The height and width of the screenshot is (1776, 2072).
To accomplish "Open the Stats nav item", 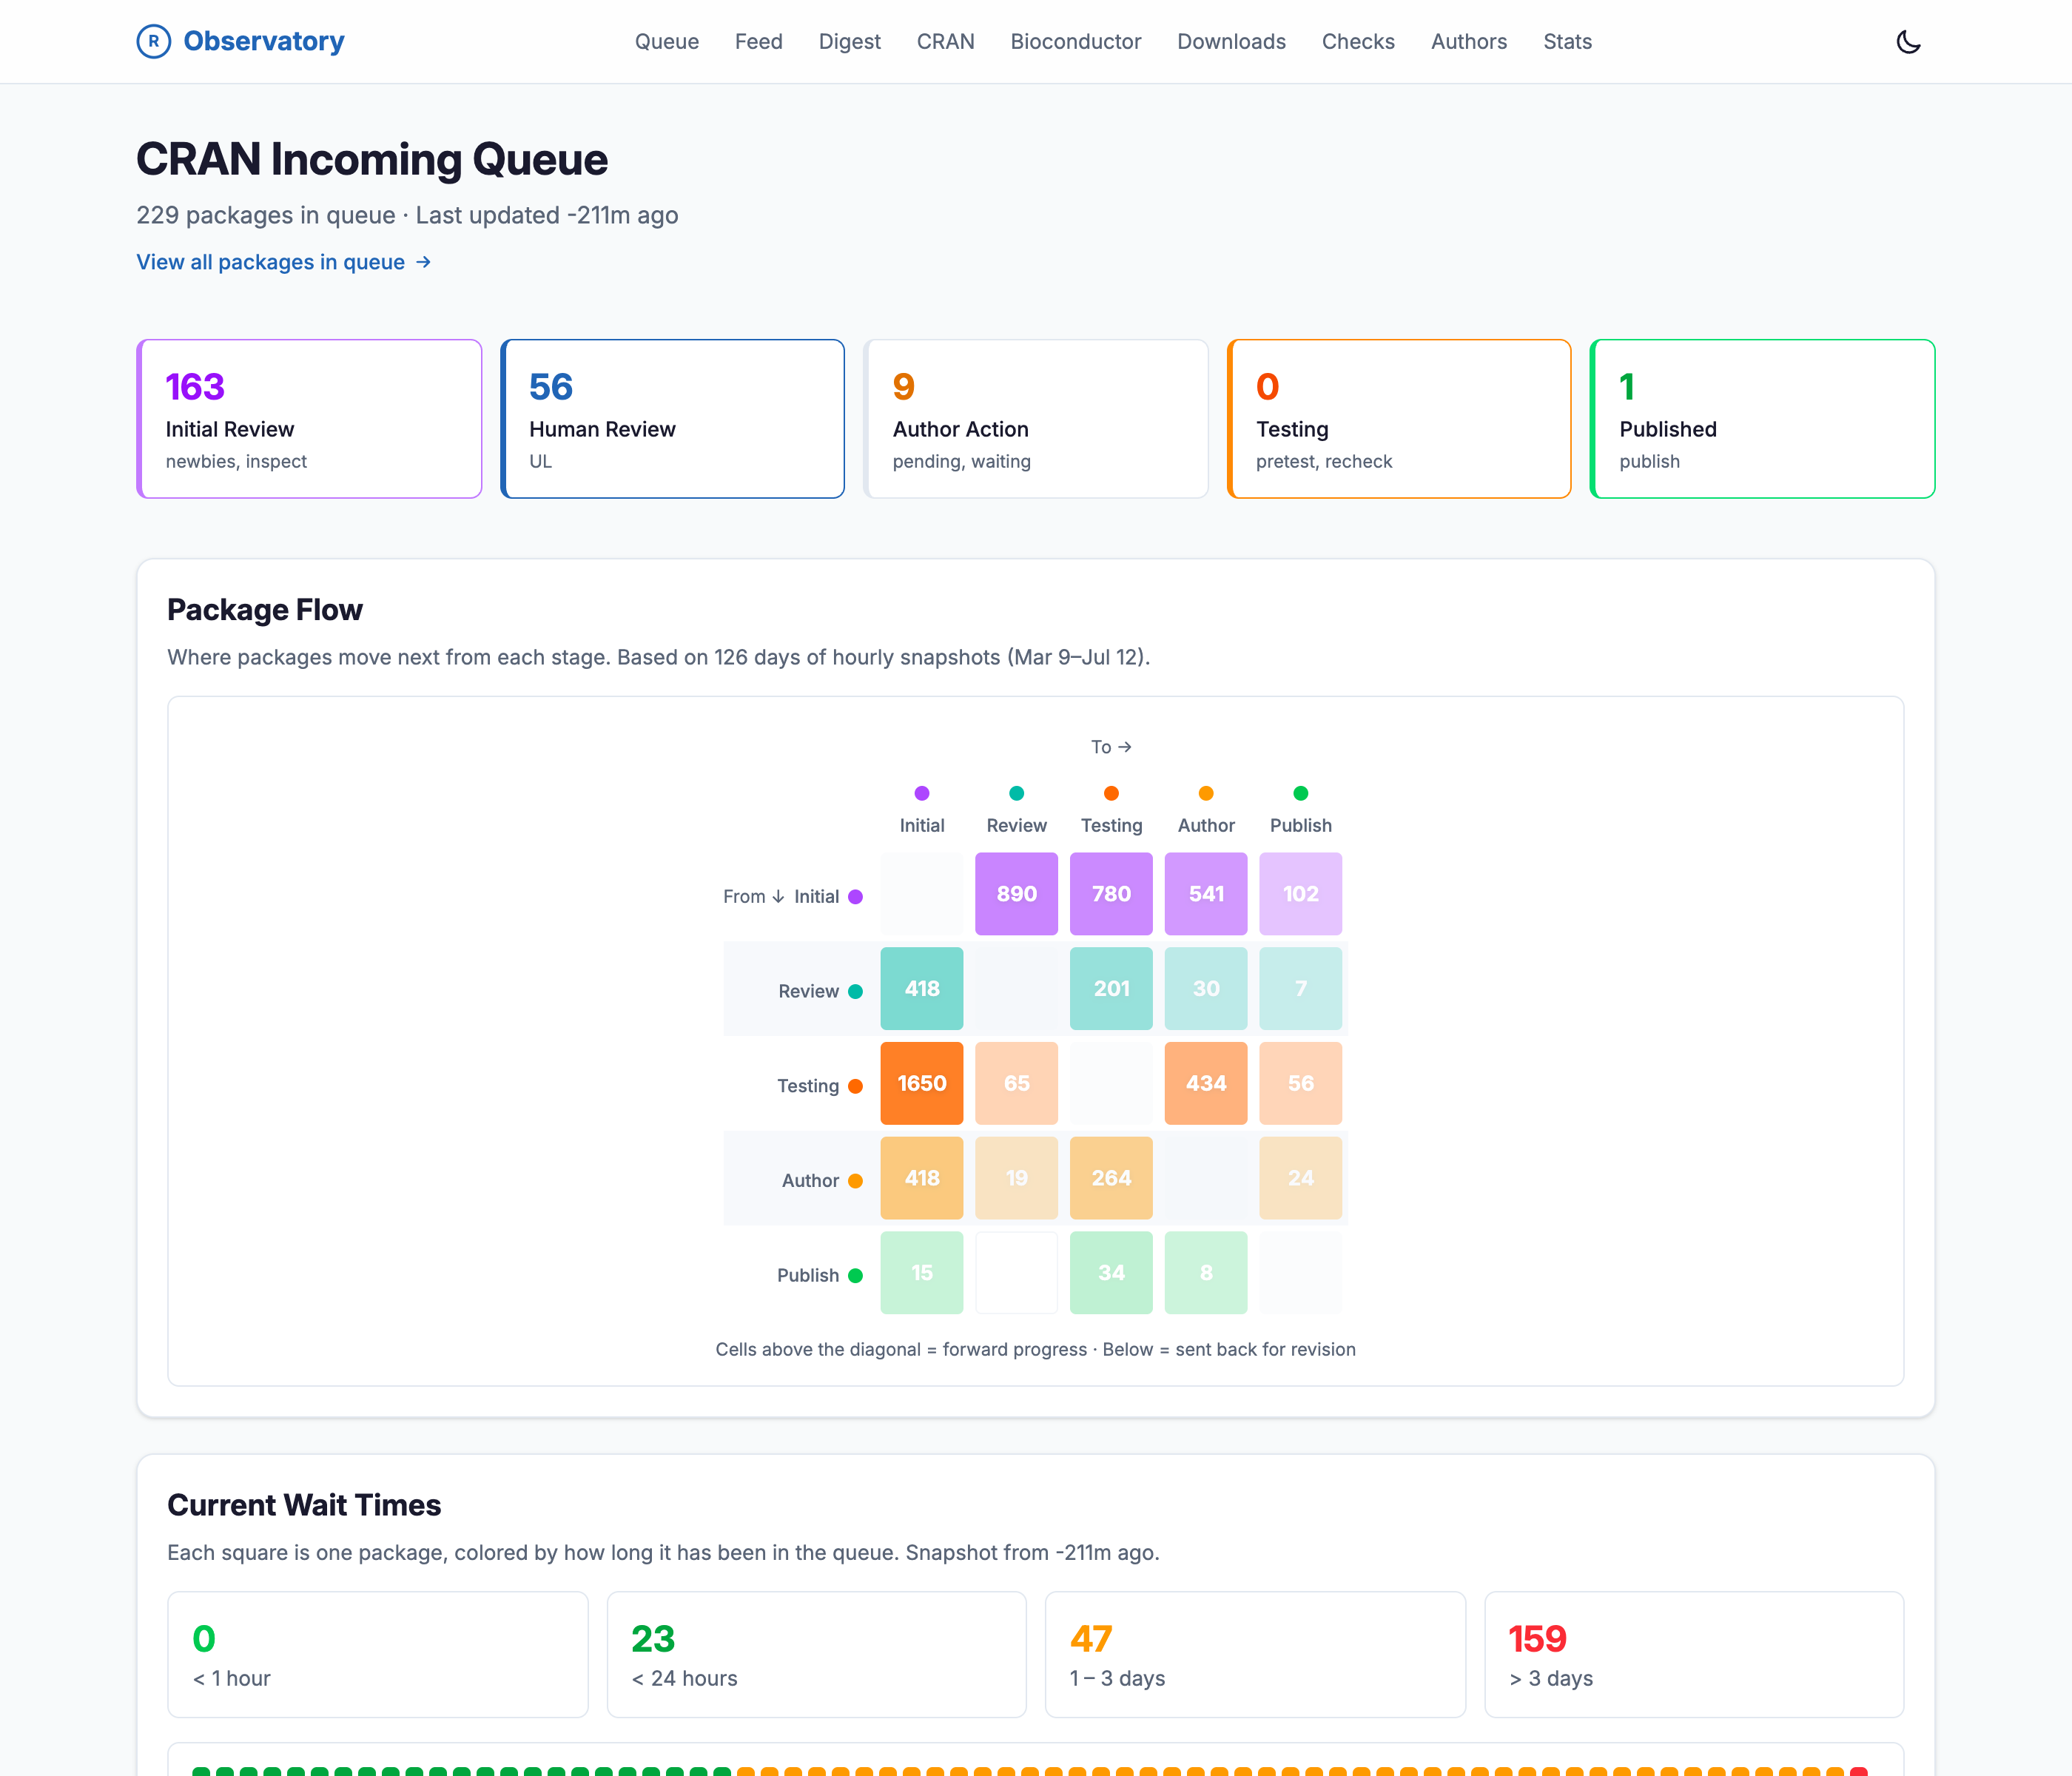I will pyautogui.click(x=1567, y=41).
